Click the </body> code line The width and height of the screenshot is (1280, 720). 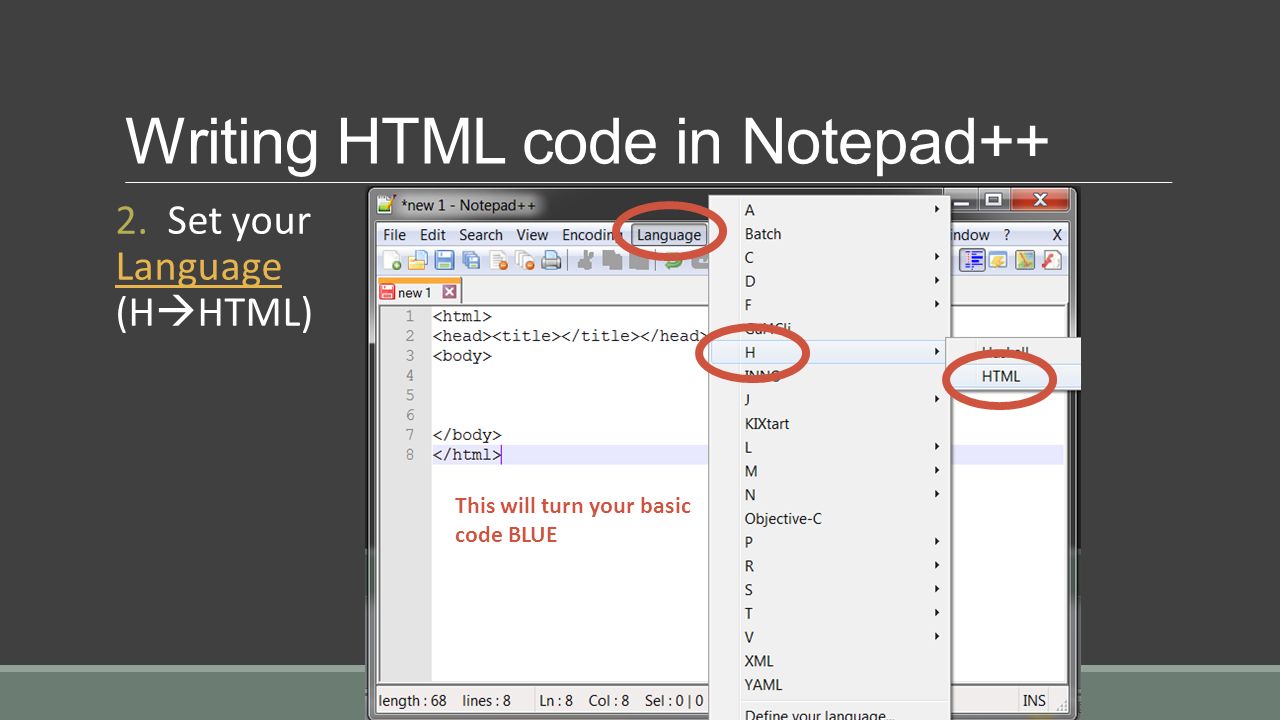(x=467, y=435)
